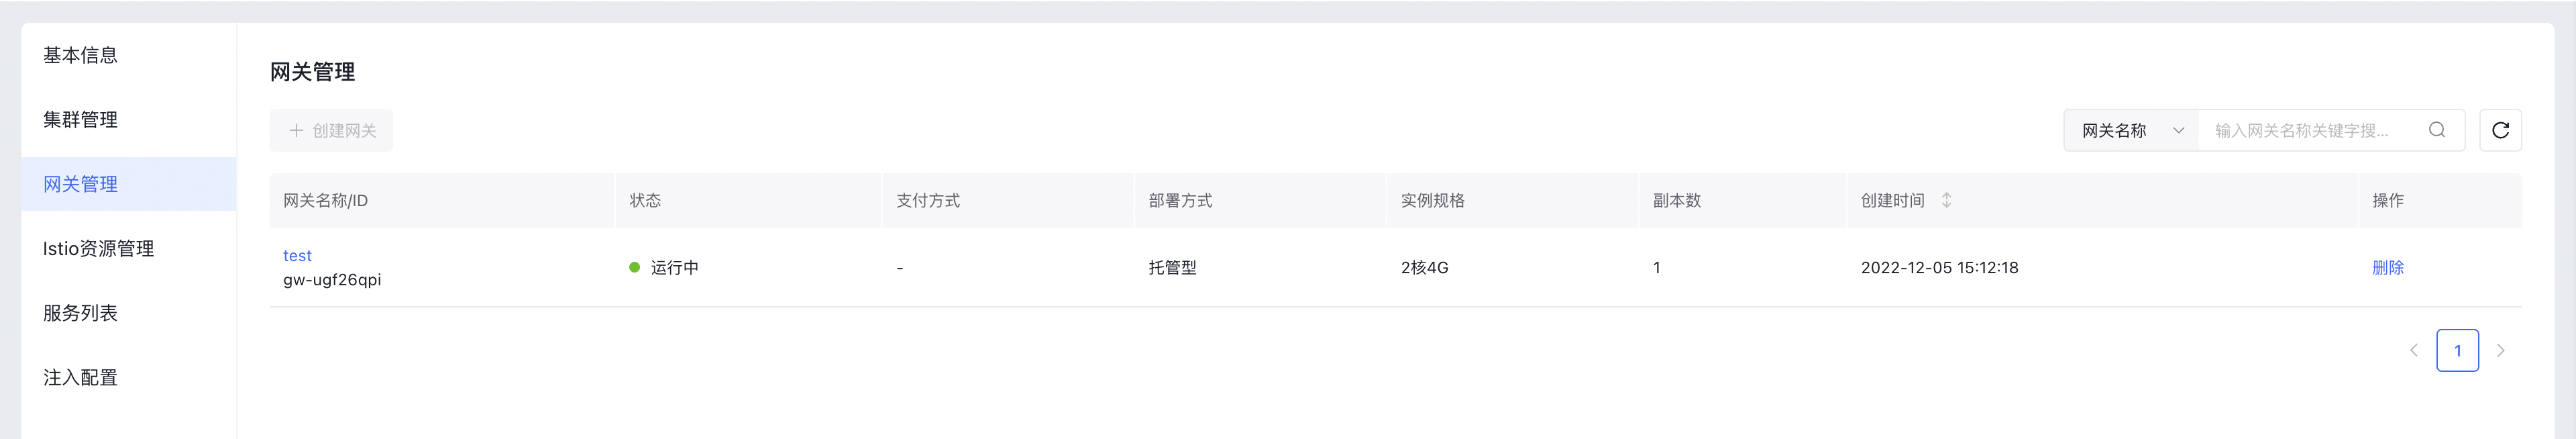Go to next page arrow
2576x439 pixels.
coord(2501,350)
